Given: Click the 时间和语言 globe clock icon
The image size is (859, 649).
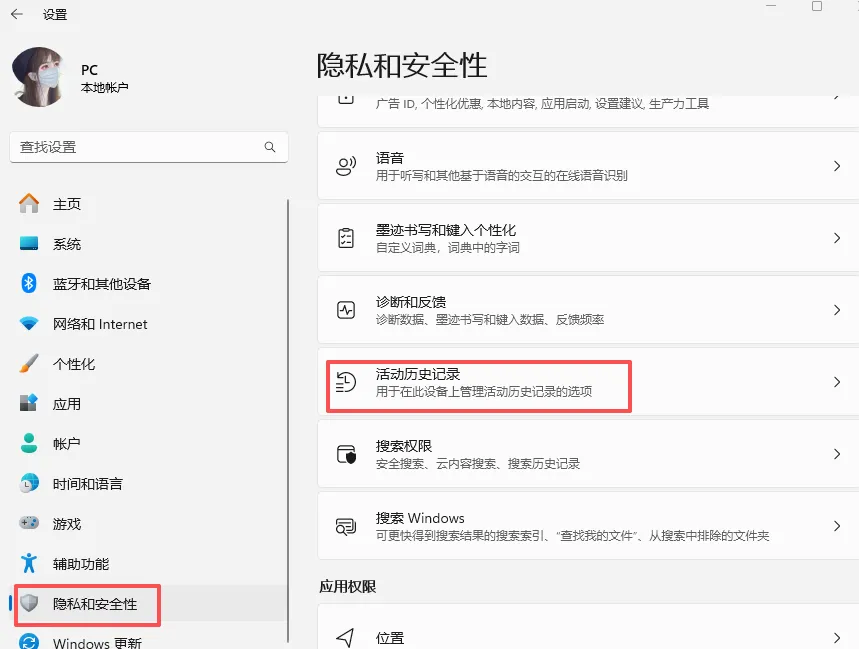Looking at the screenshot, I should tap(29, 484).
